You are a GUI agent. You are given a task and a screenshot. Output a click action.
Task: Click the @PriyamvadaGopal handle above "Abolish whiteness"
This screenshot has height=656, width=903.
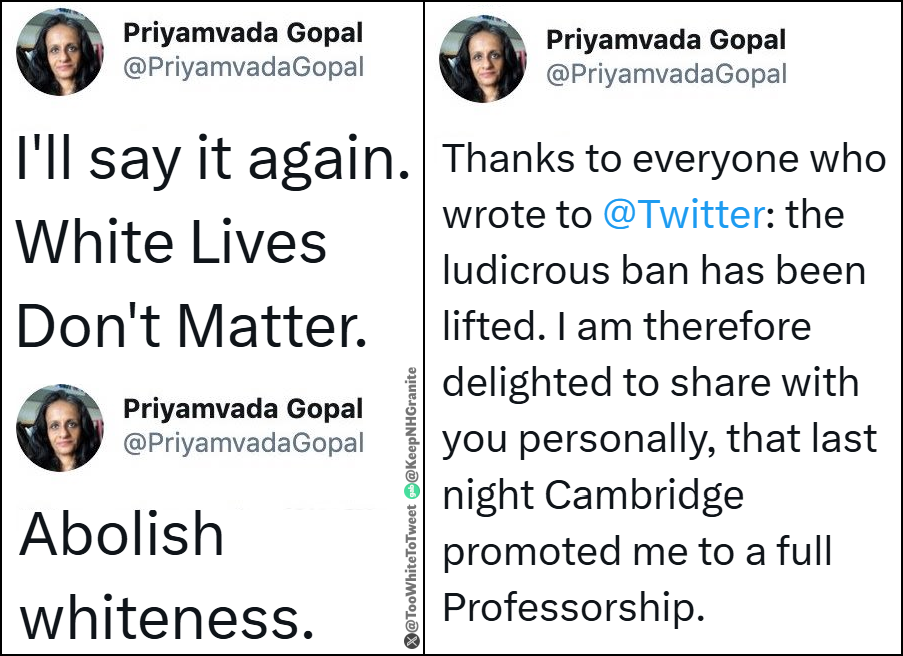244,443
